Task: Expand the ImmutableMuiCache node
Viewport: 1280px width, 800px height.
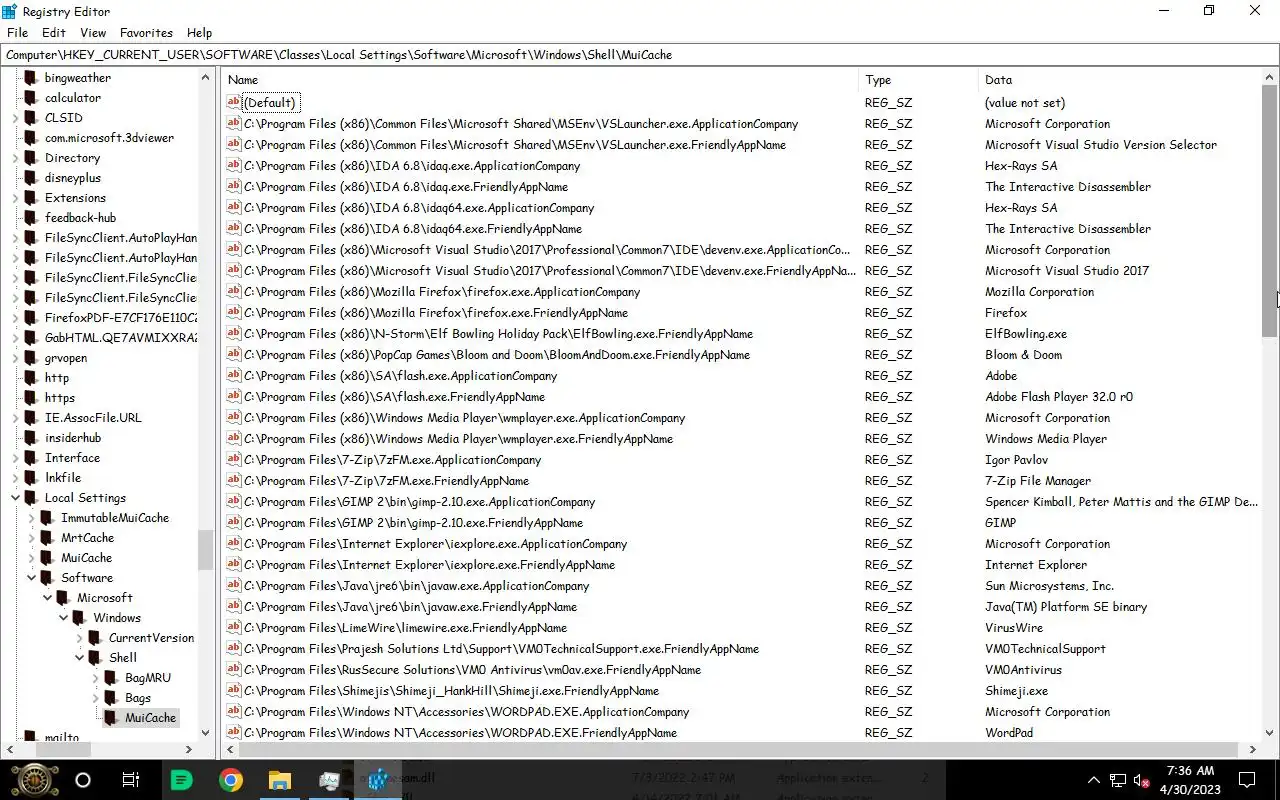Action: point(31,518)
